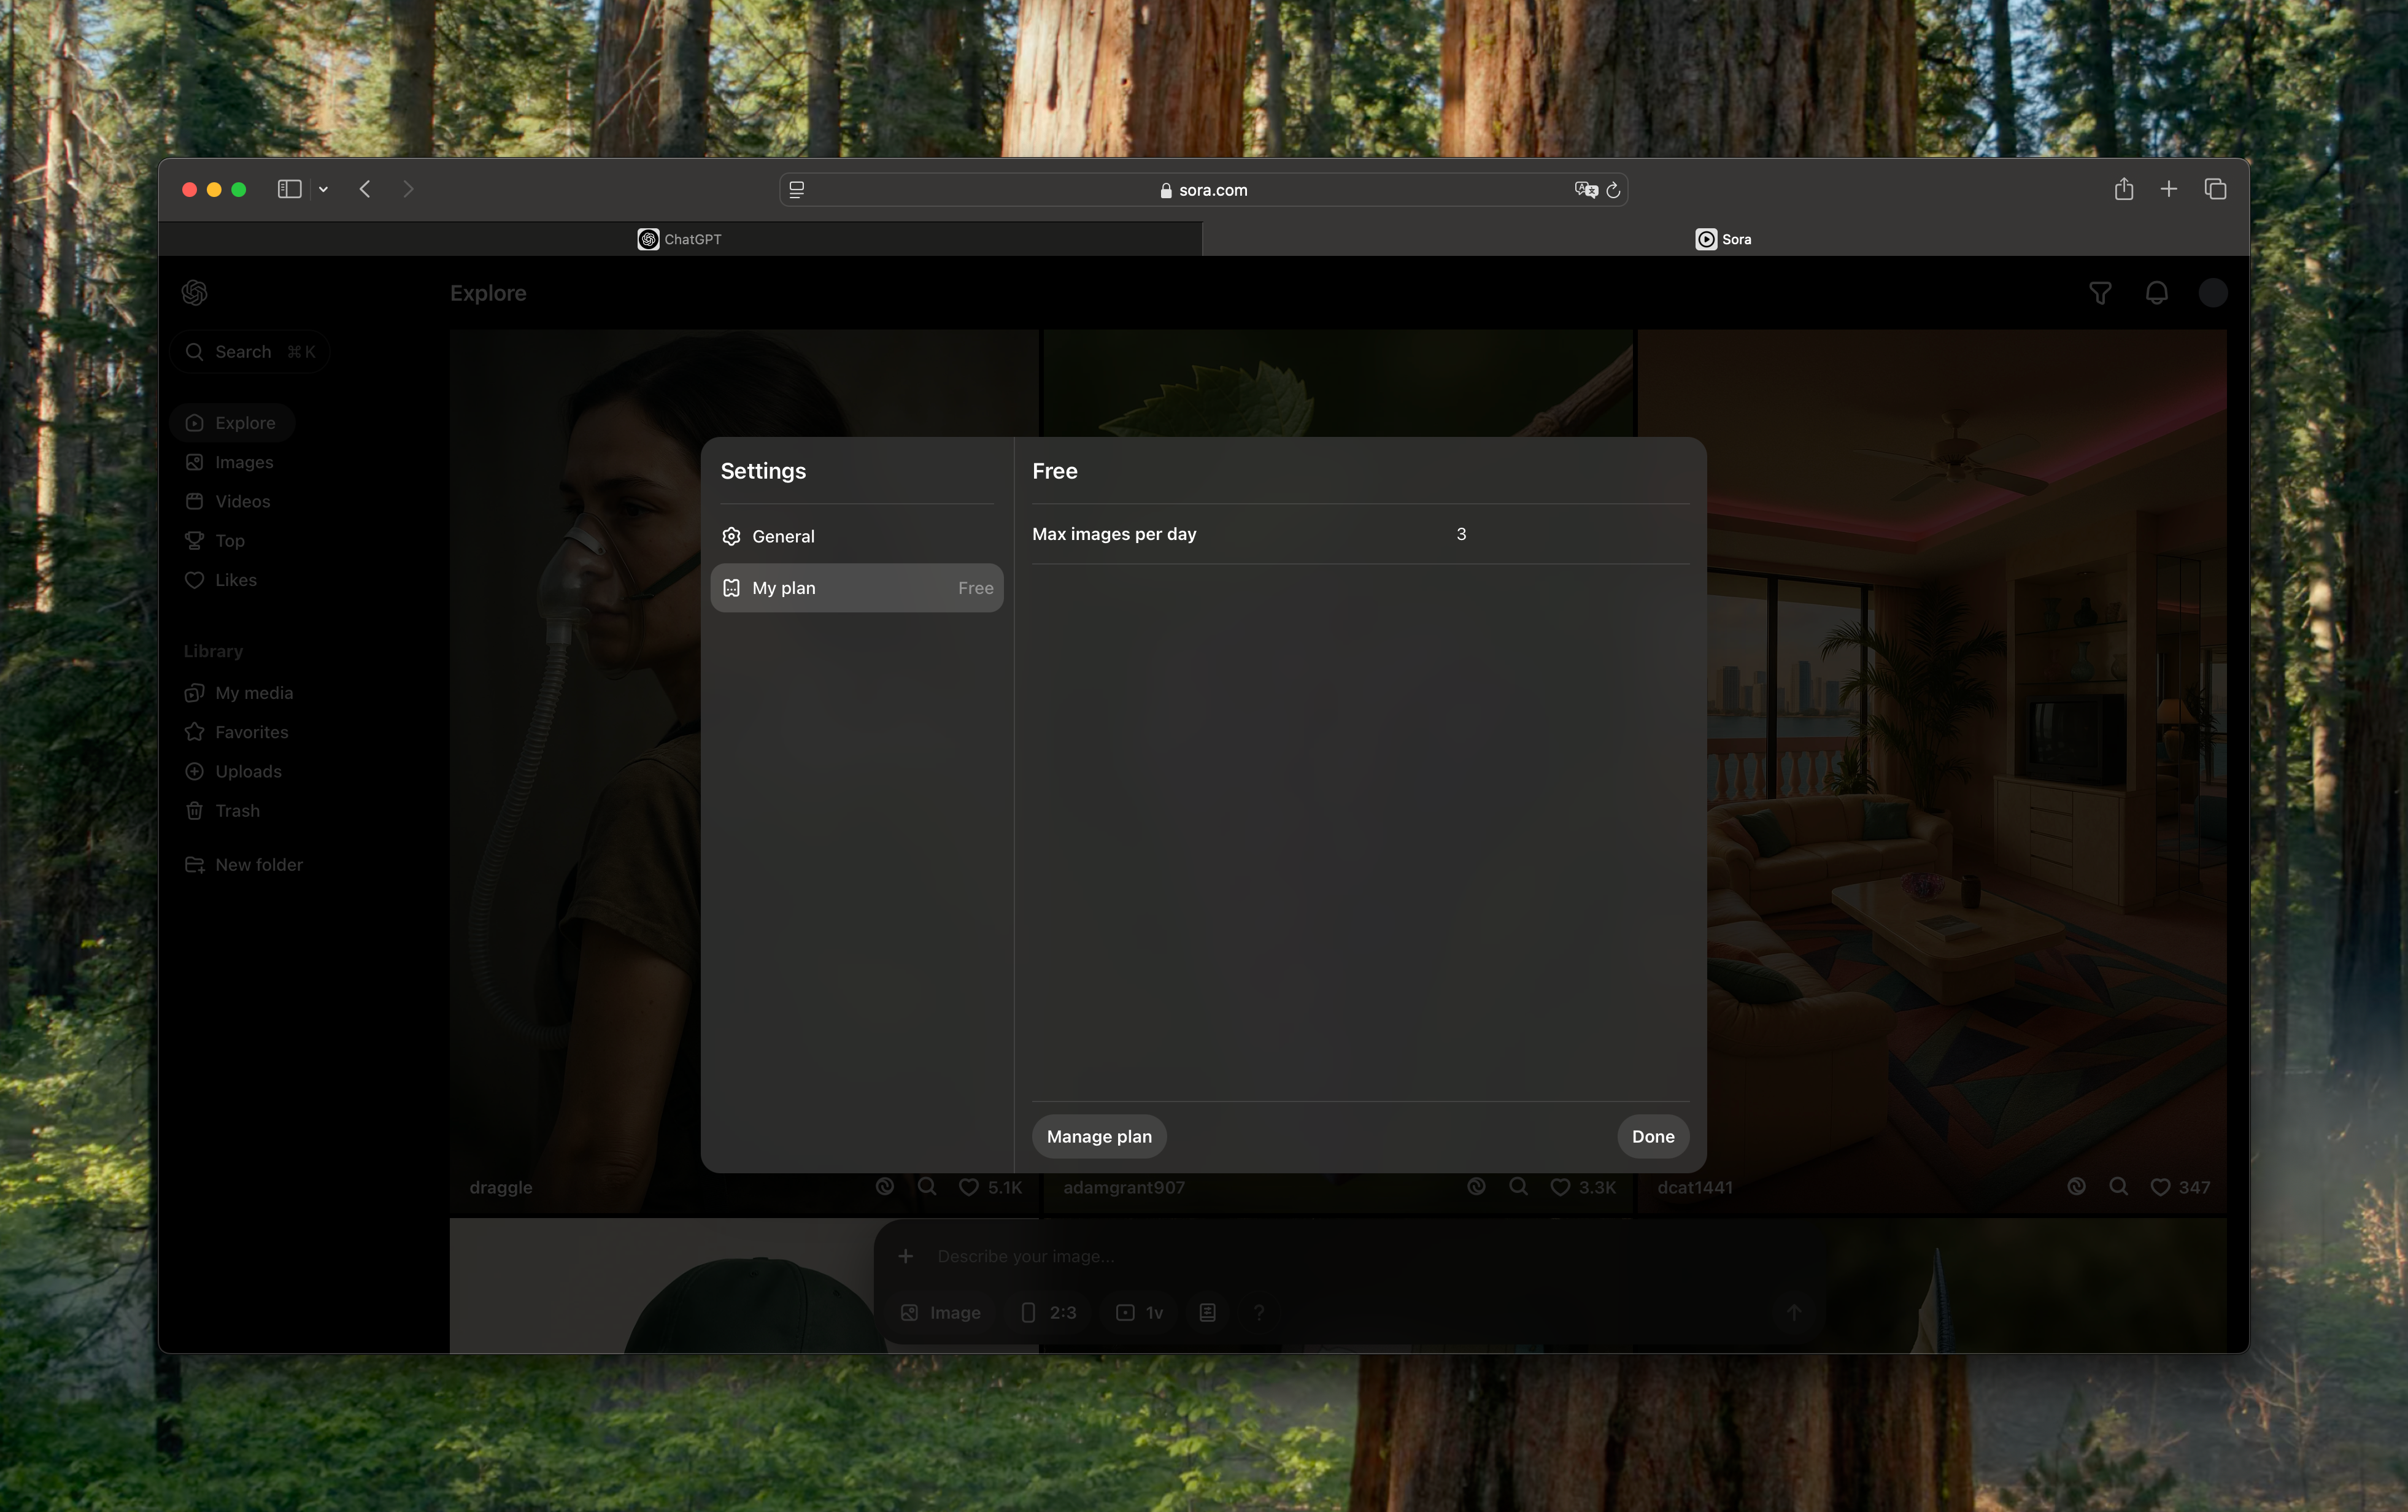Open Top in the sidebar

coord(215,541)
